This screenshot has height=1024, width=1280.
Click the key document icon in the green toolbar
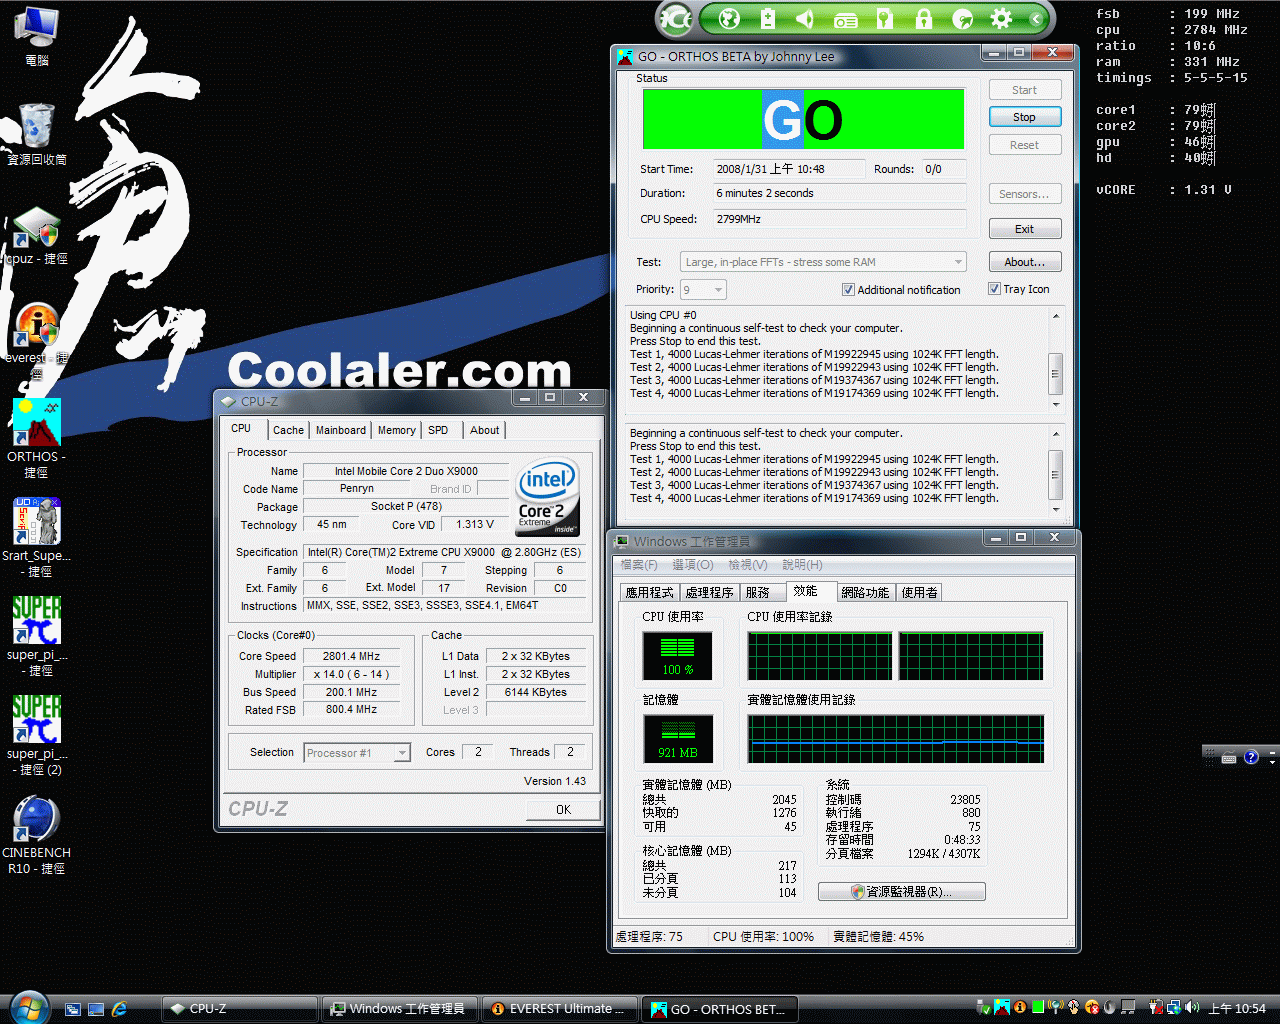point(884,18)
